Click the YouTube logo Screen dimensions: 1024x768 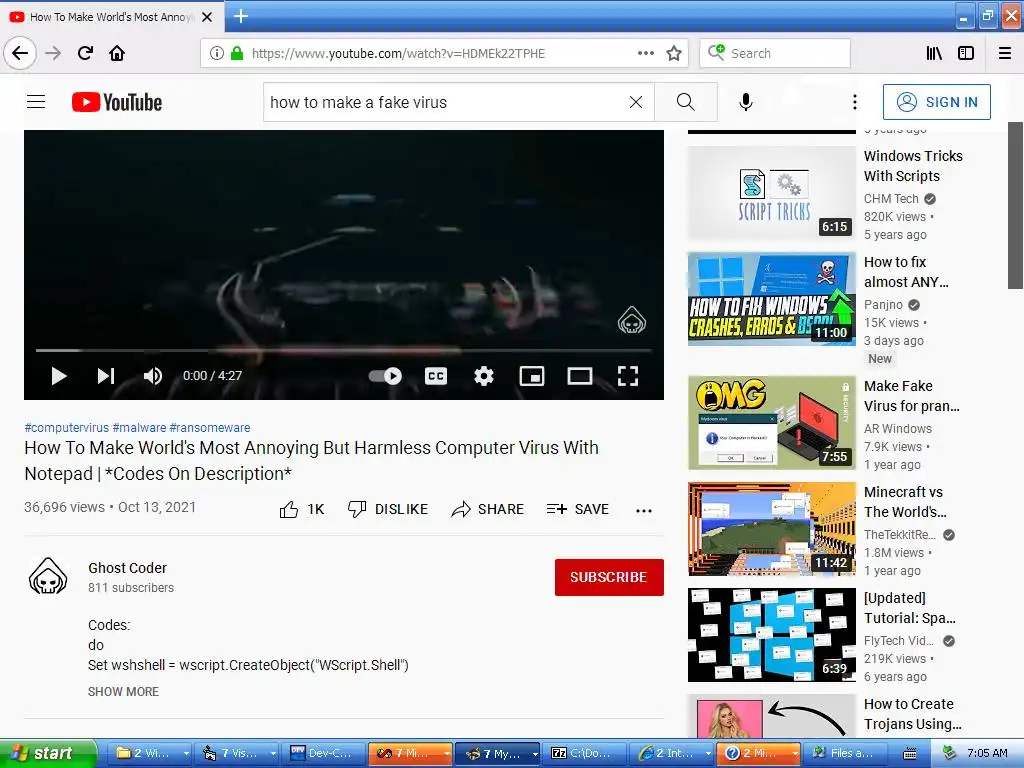click(117, 102)
